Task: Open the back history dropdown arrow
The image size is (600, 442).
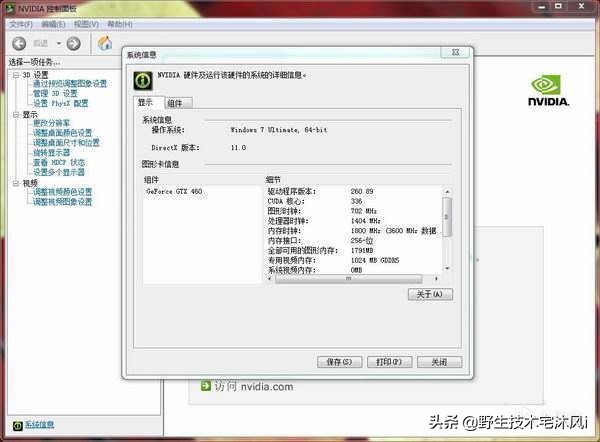Action: point(57,43)
